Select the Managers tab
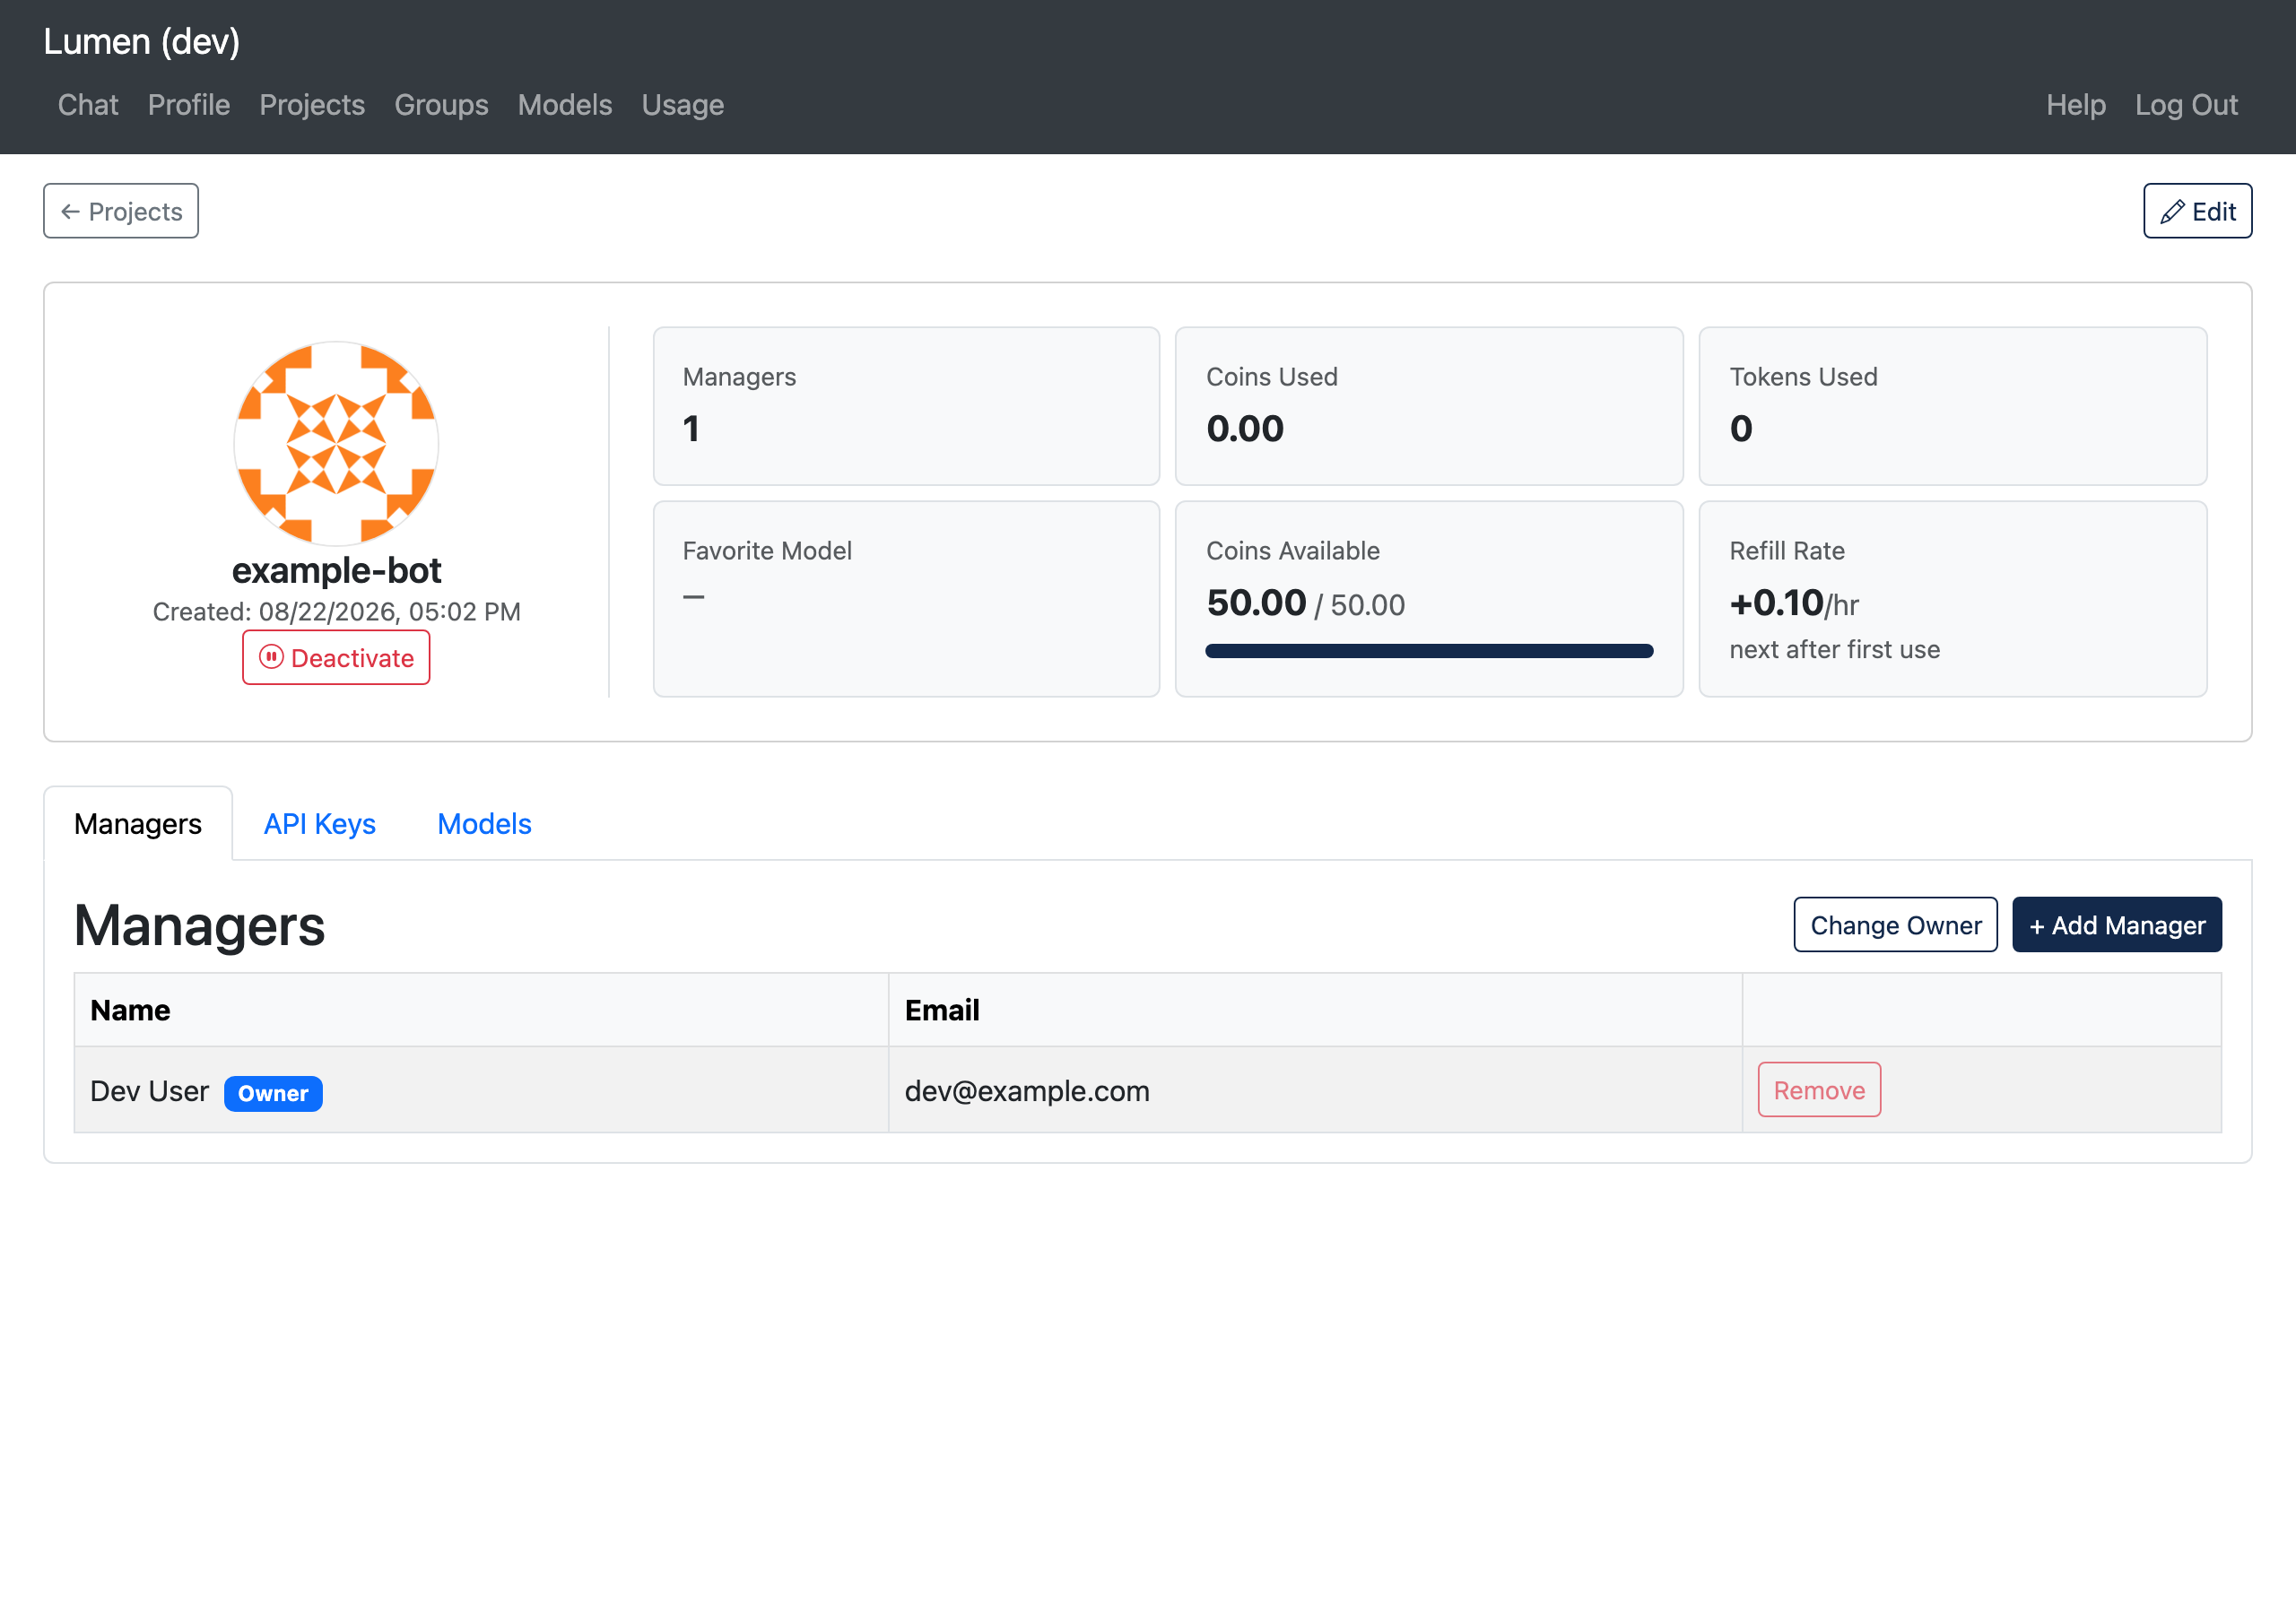The height and width of the screenshot is (1614, 2296). pyautogui.click(x=138, y=824)
